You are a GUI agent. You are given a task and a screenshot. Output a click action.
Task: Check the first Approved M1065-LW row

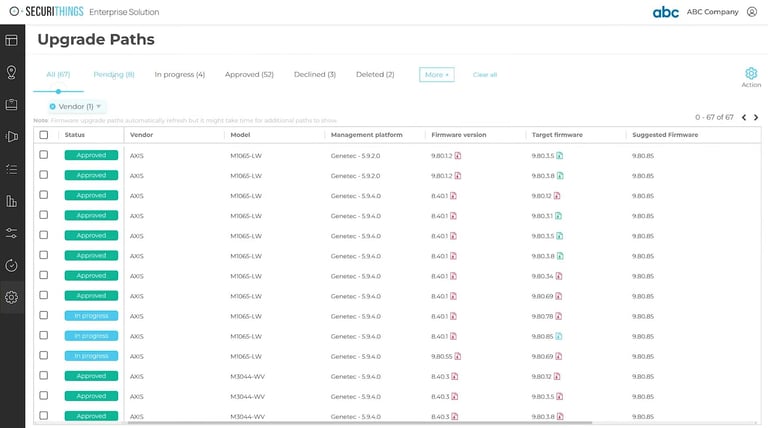click(x=44, y=155)
